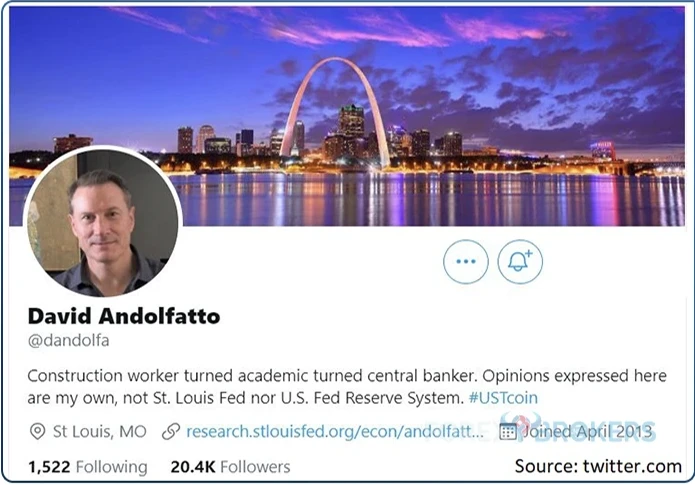Open the #USTcoin hashtag link

(503, 398)
